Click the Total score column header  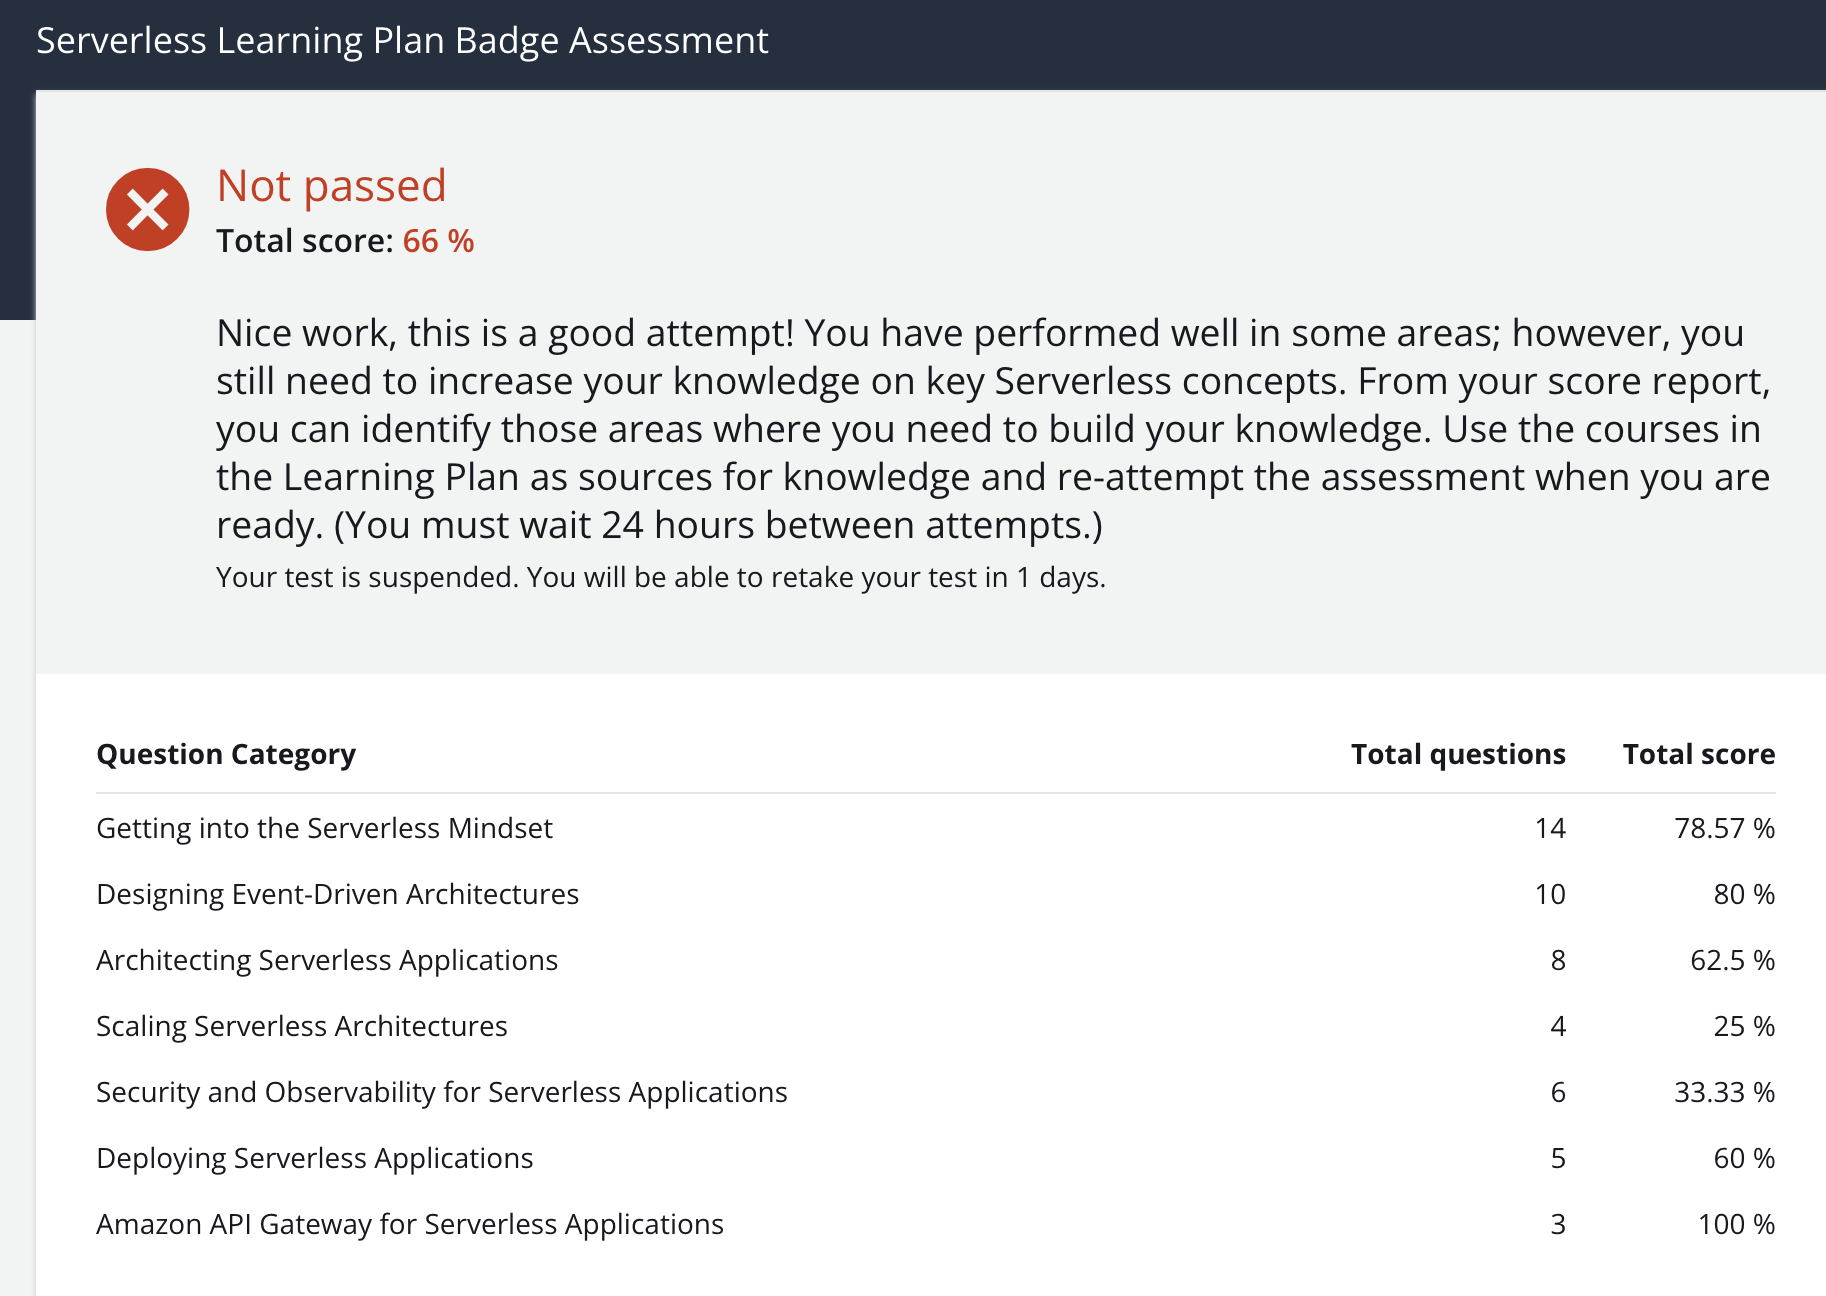pyautogui.click(x=1698, y=754)
